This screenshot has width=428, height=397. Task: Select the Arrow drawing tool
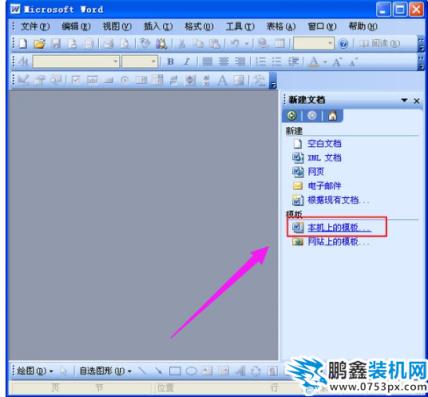point(158,371)
